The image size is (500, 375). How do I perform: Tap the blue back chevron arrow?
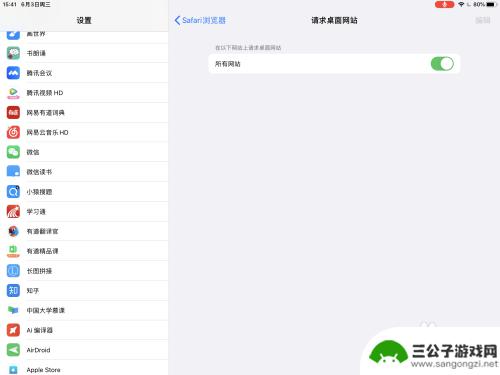177,20
